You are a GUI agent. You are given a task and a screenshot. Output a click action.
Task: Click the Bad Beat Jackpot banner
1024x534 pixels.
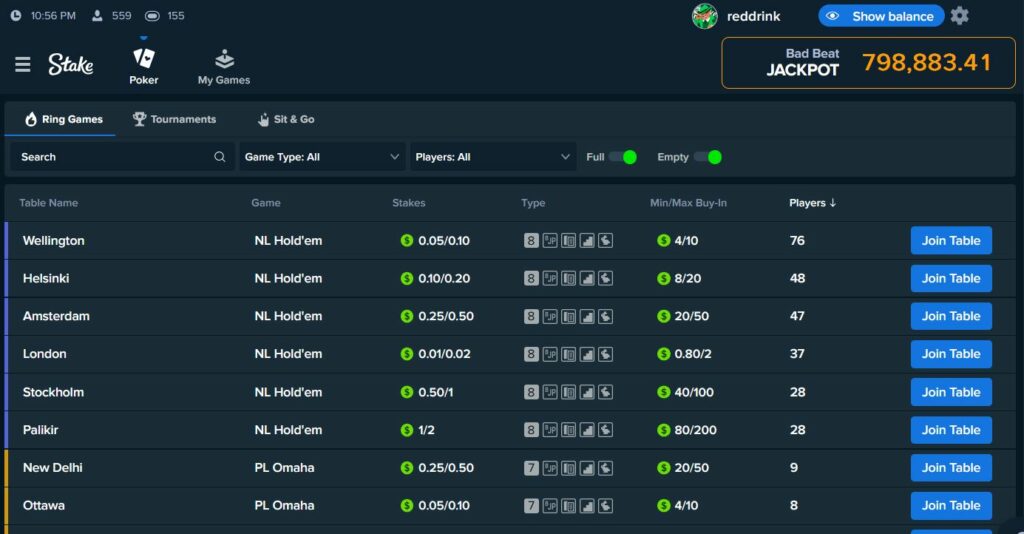point(868,63)
